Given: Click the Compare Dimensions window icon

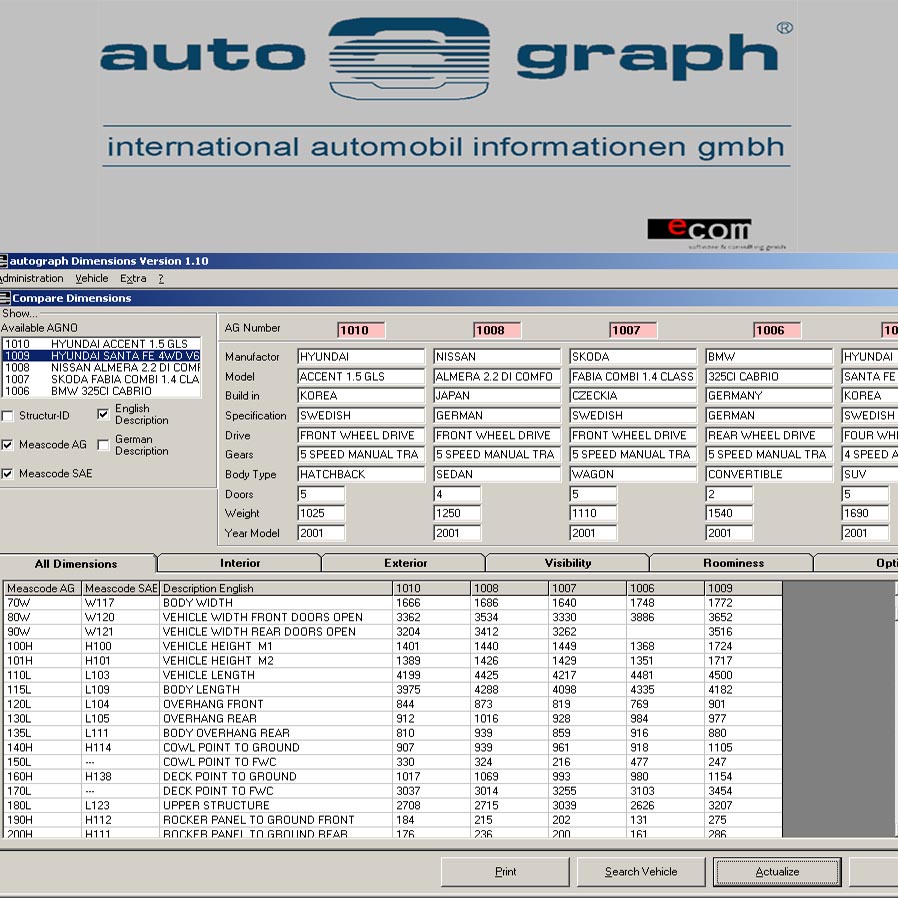Looking at the screenshot, I should [5, 298].
